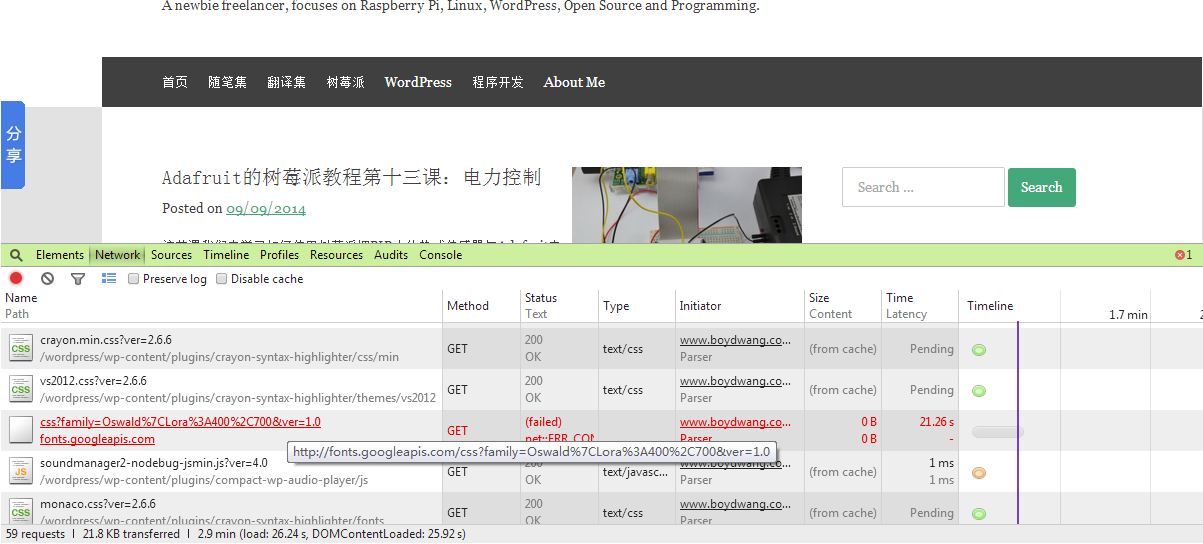Sort requests by the Size column header
The image size is (1203, 544).
819,298
